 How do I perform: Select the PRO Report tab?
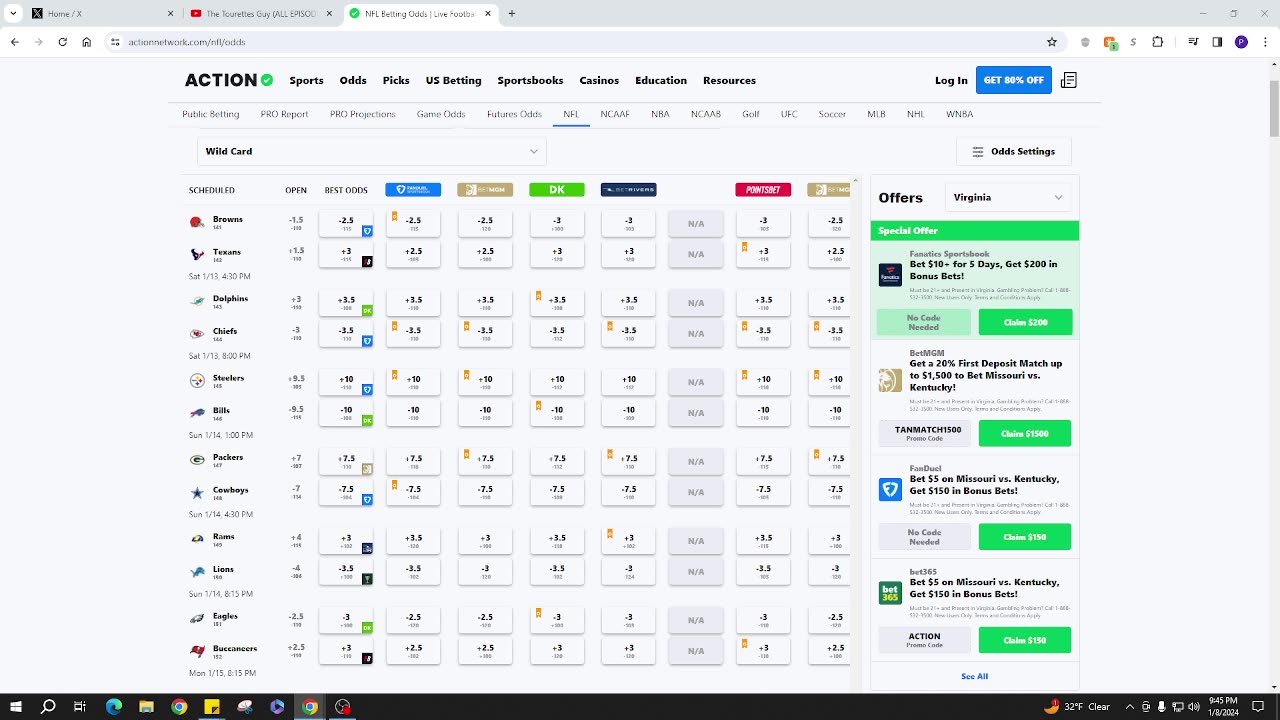[x=284, y=114]
